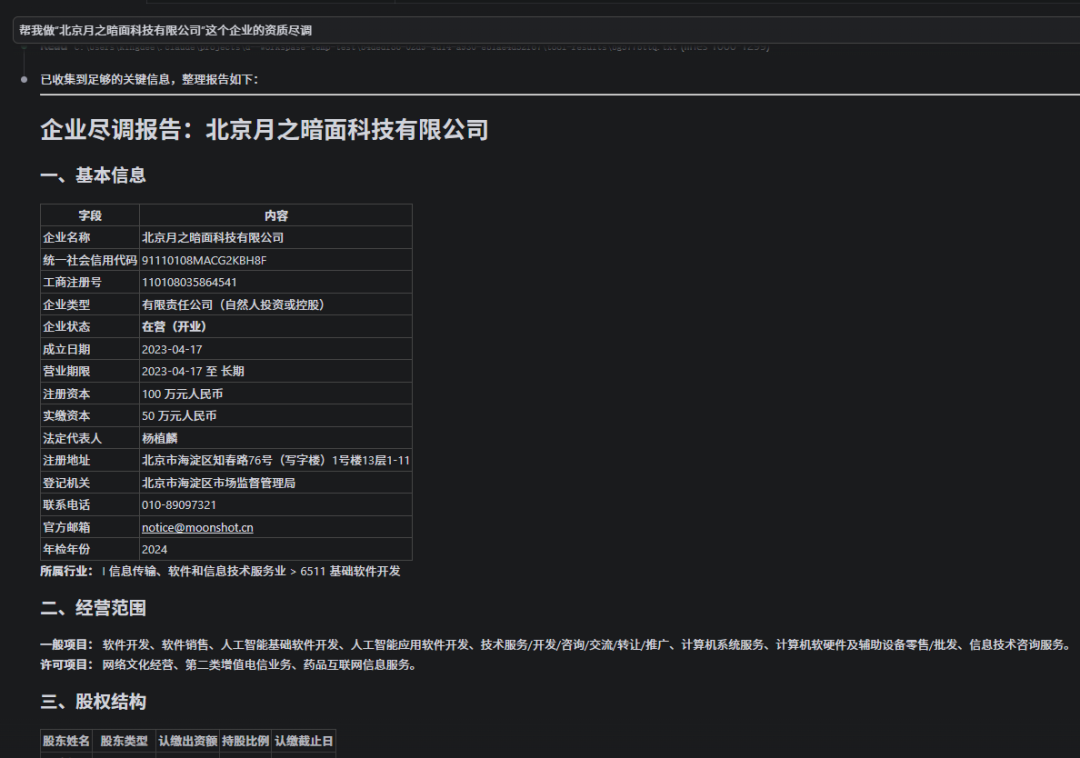The width and height of the screenshot is (1080, 758).
Task: Click the 在营（开业） status cell
Action: [x=174, y=327]
